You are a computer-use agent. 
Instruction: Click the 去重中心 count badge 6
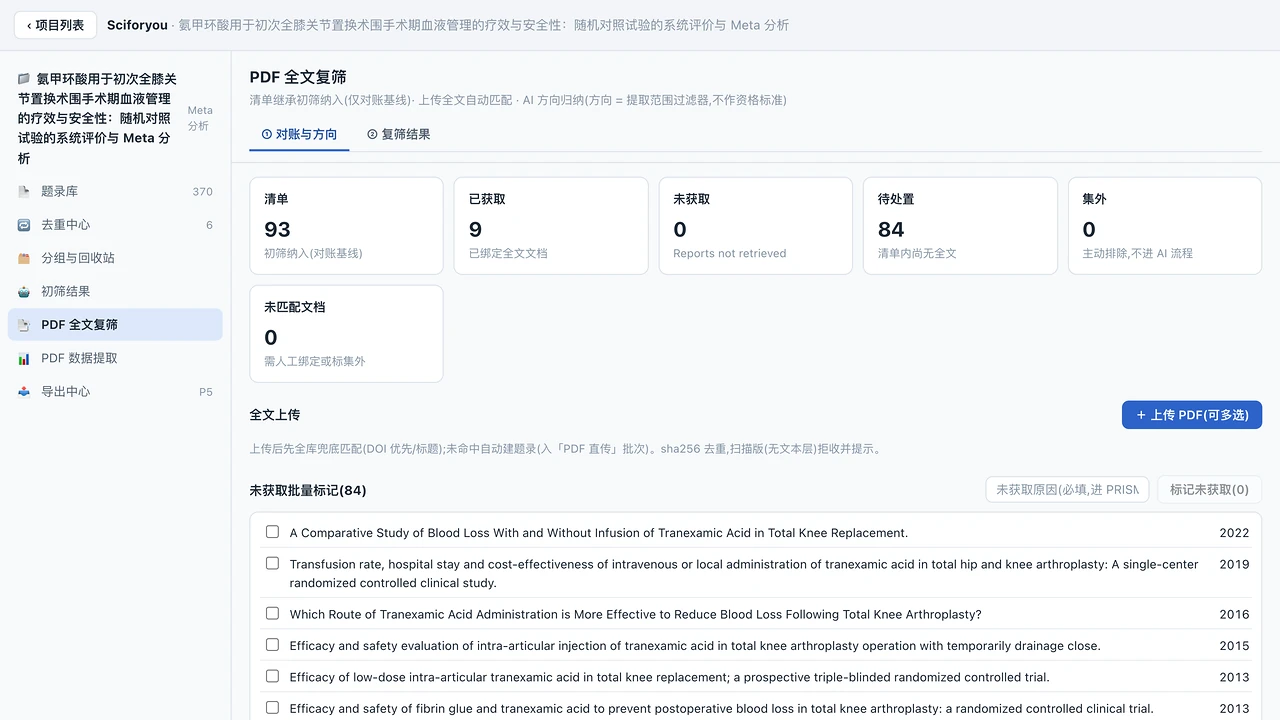pyautogui.click(x=209, y=225)
